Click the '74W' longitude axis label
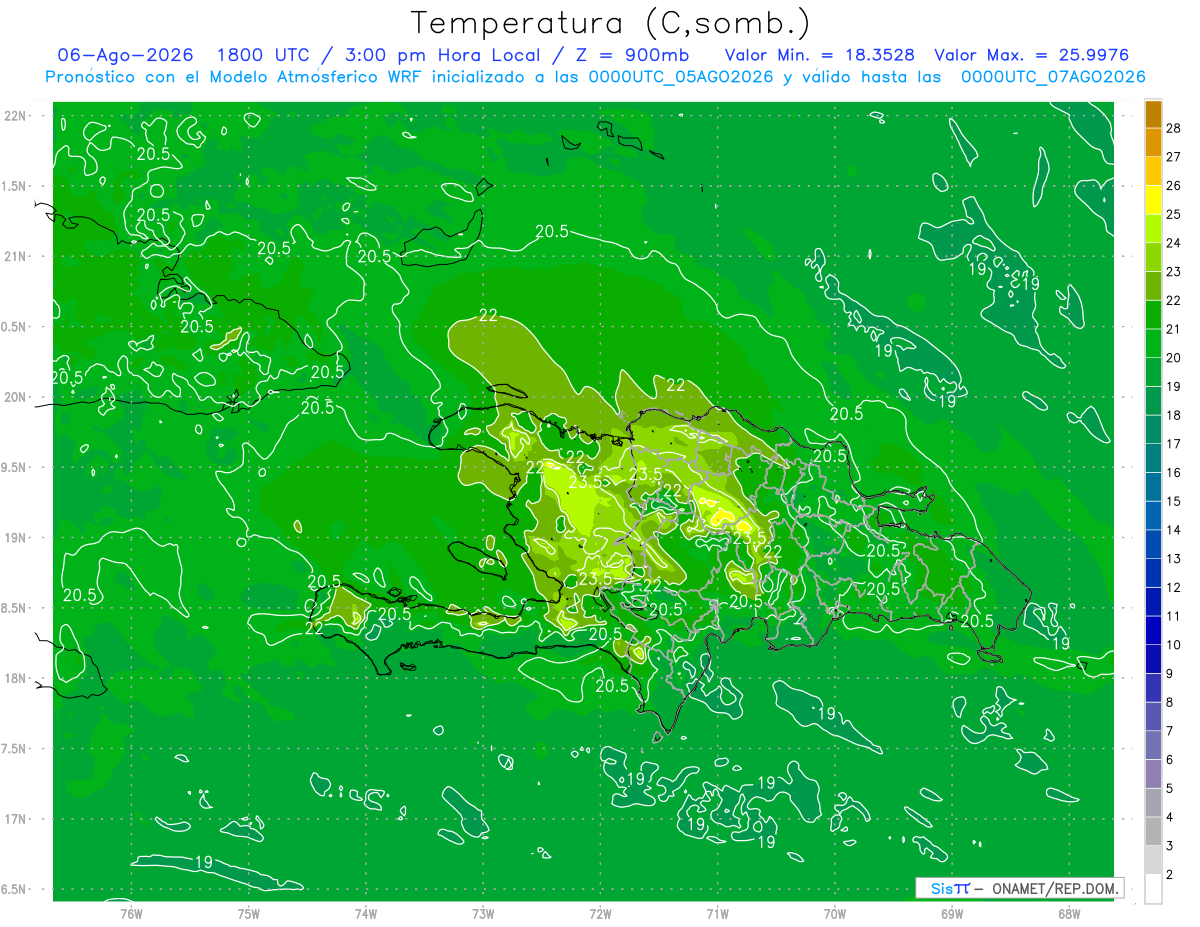The height and width of the screenshot is (927, 1200). click(366, 913)
